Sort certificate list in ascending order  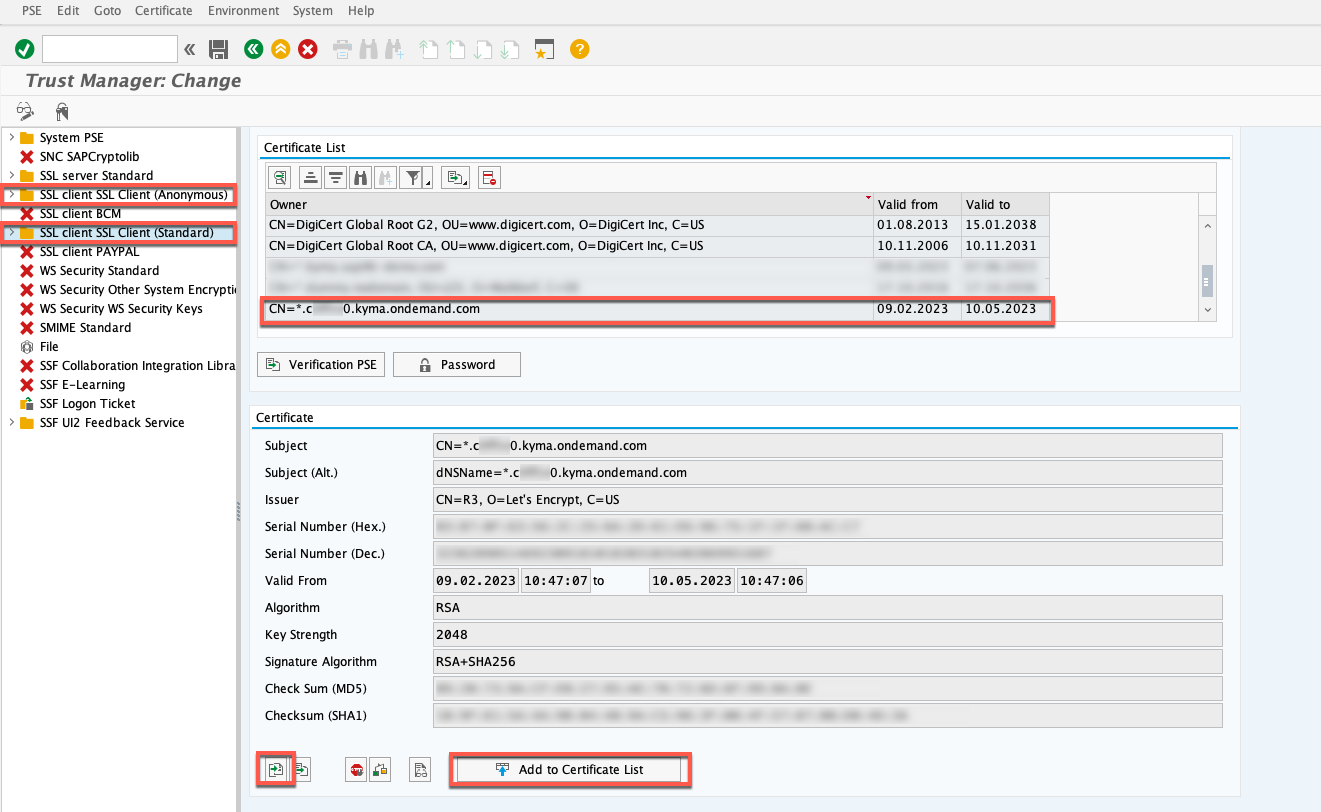[312, 178]
